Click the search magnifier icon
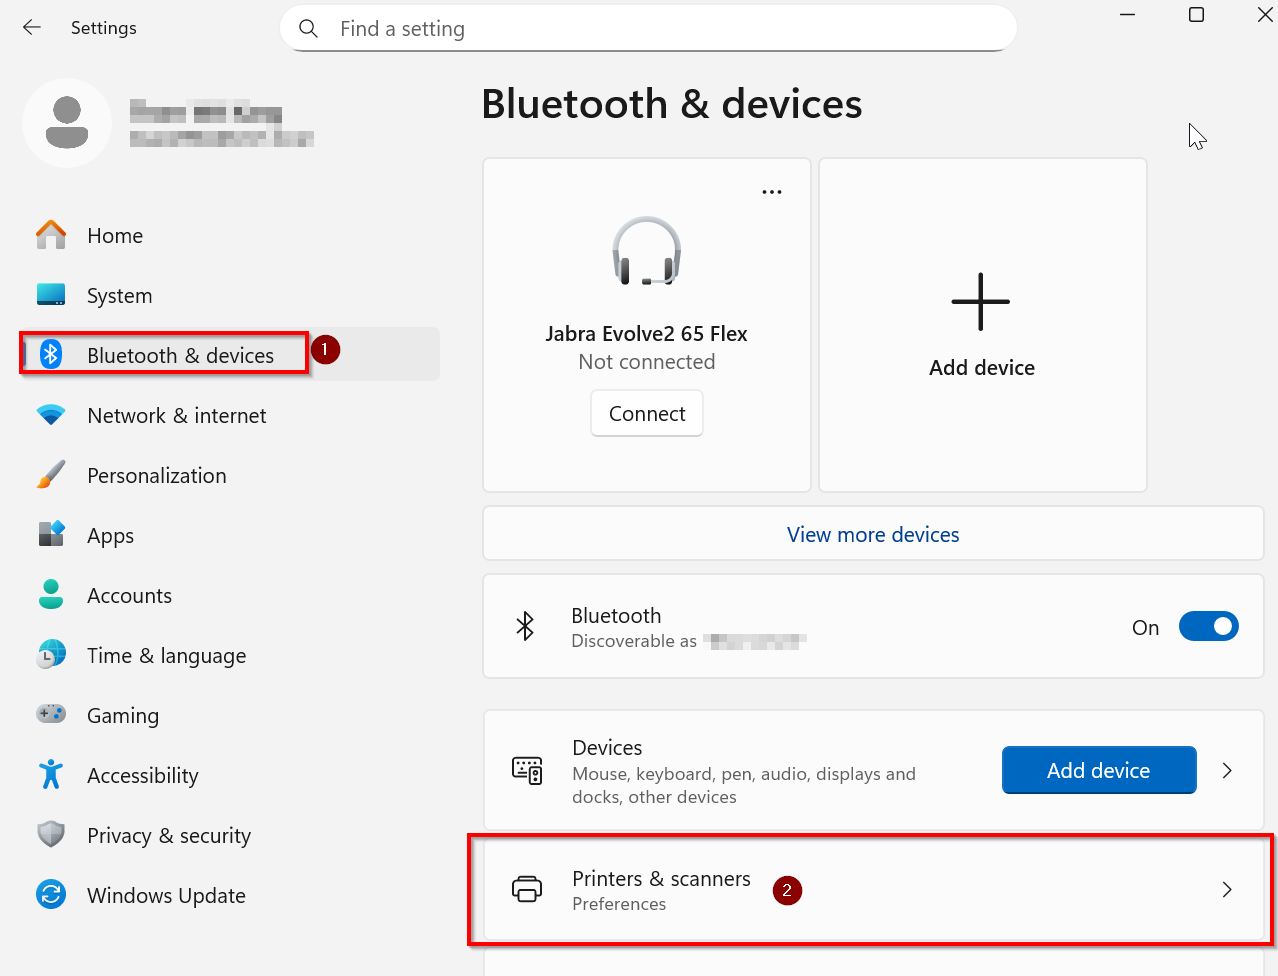Screen dimensions: 1278x976 click(309, 29)
